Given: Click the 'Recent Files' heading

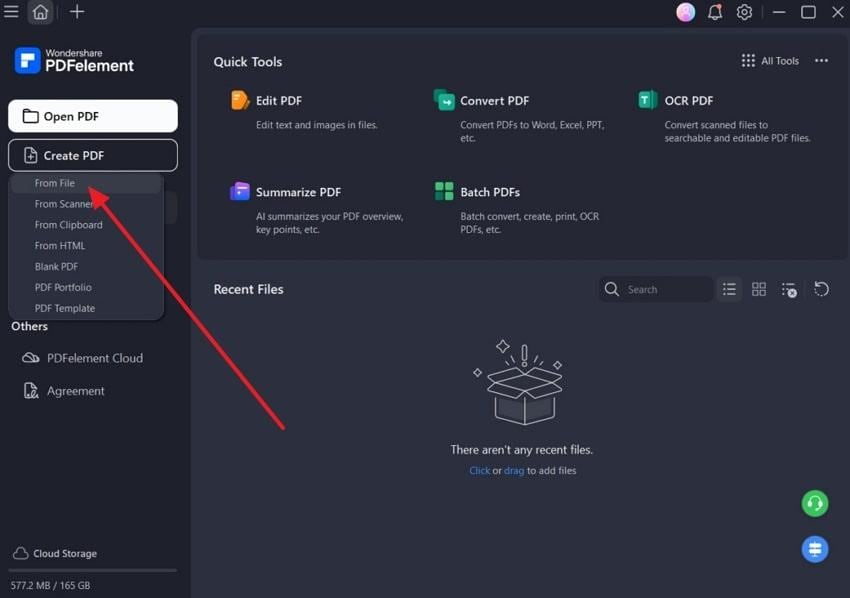Looking at the screenshot, I should click(248, 290).
